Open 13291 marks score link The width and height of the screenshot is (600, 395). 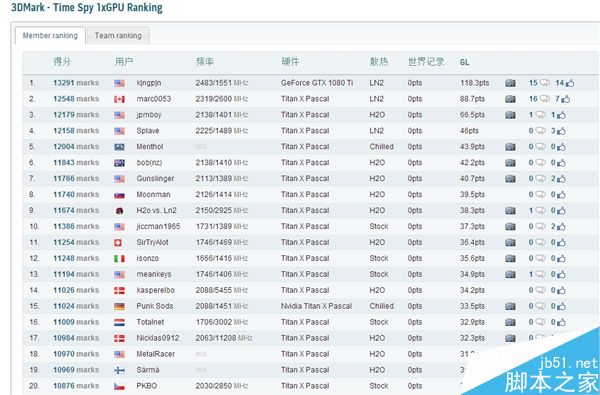pos(76,83)
